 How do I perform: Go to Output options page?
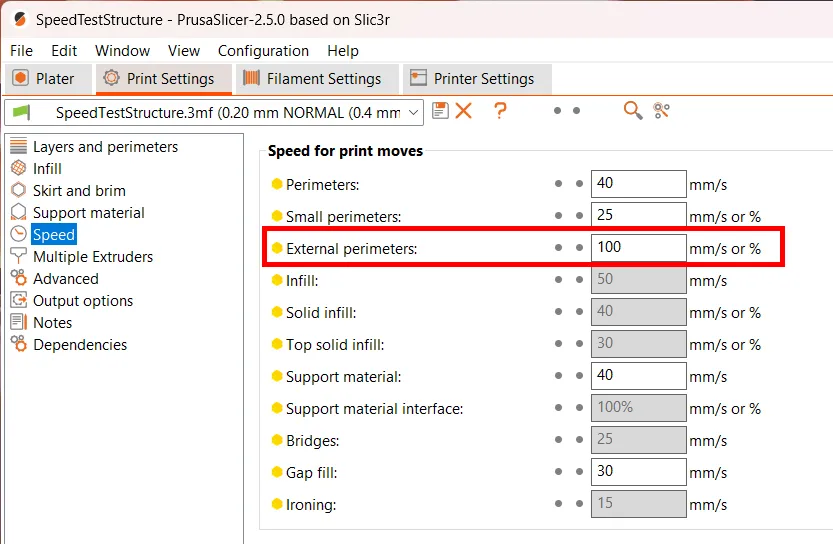coord(82,301)
